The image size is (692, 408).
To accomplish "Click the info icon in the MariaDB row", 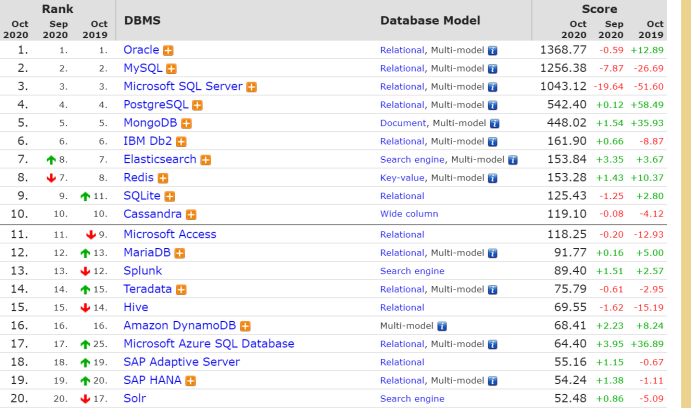I will click(493, 253).
